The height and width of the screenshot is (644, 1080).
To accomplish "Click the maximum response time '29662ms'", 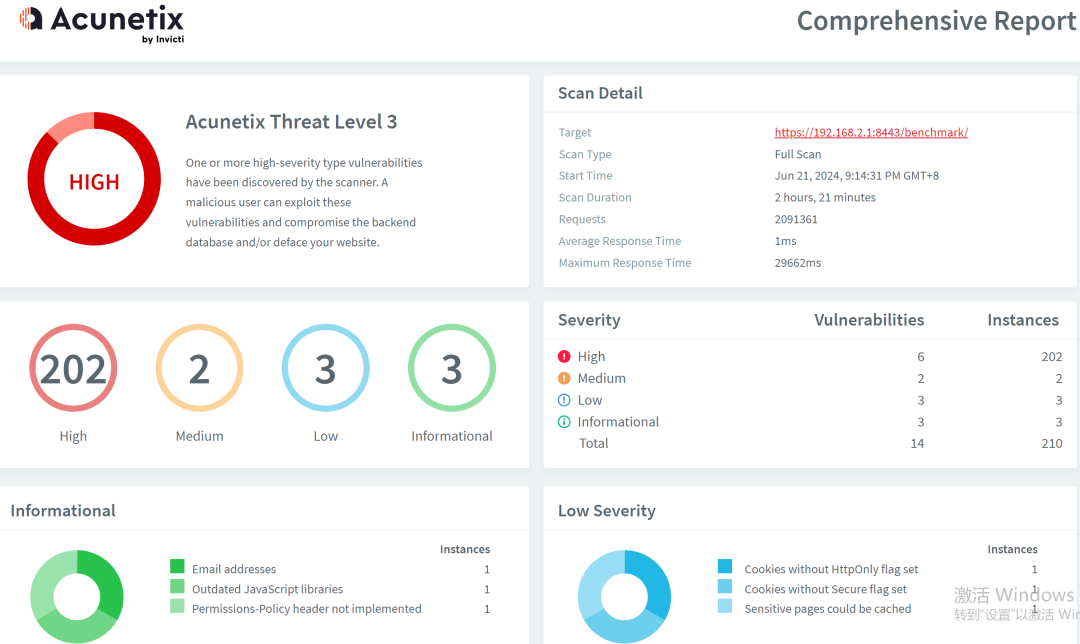I will tap(798, 263).
